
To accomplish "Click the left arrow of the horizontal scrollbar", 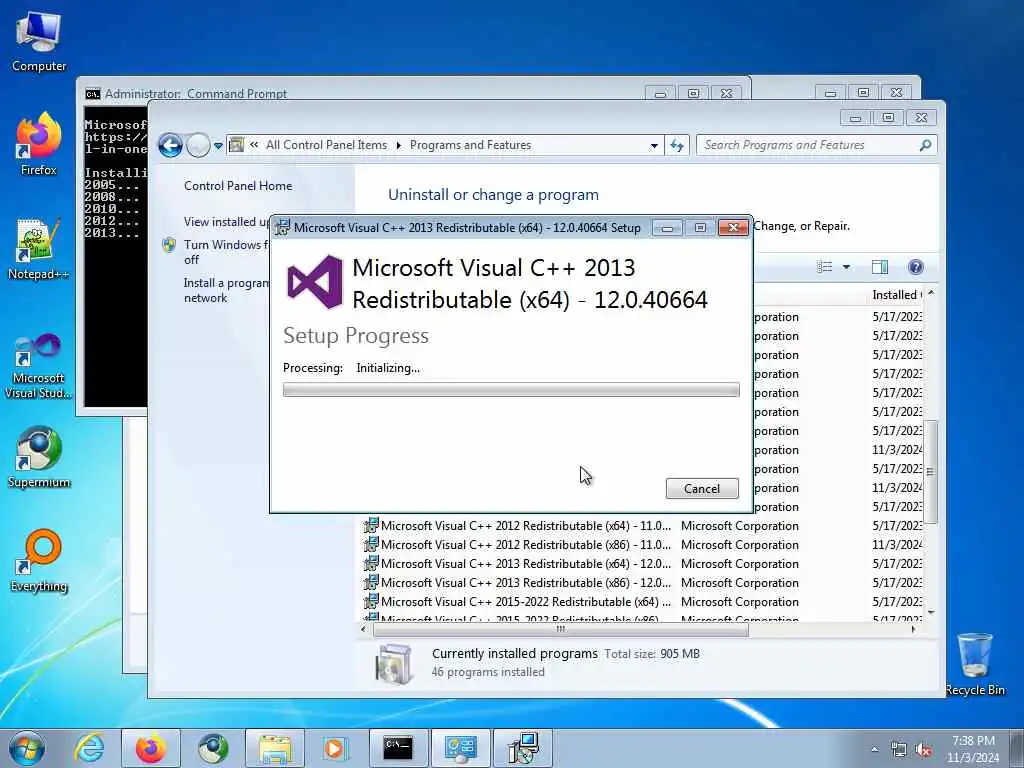I will 364,630.
